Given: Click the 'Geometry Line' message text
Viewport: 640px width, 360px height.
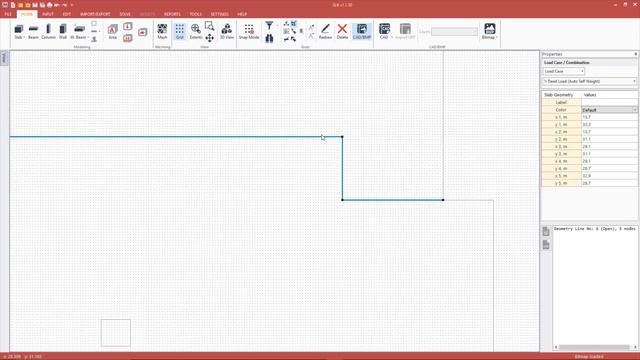Looking at the screenshot, I should [594, 229].
